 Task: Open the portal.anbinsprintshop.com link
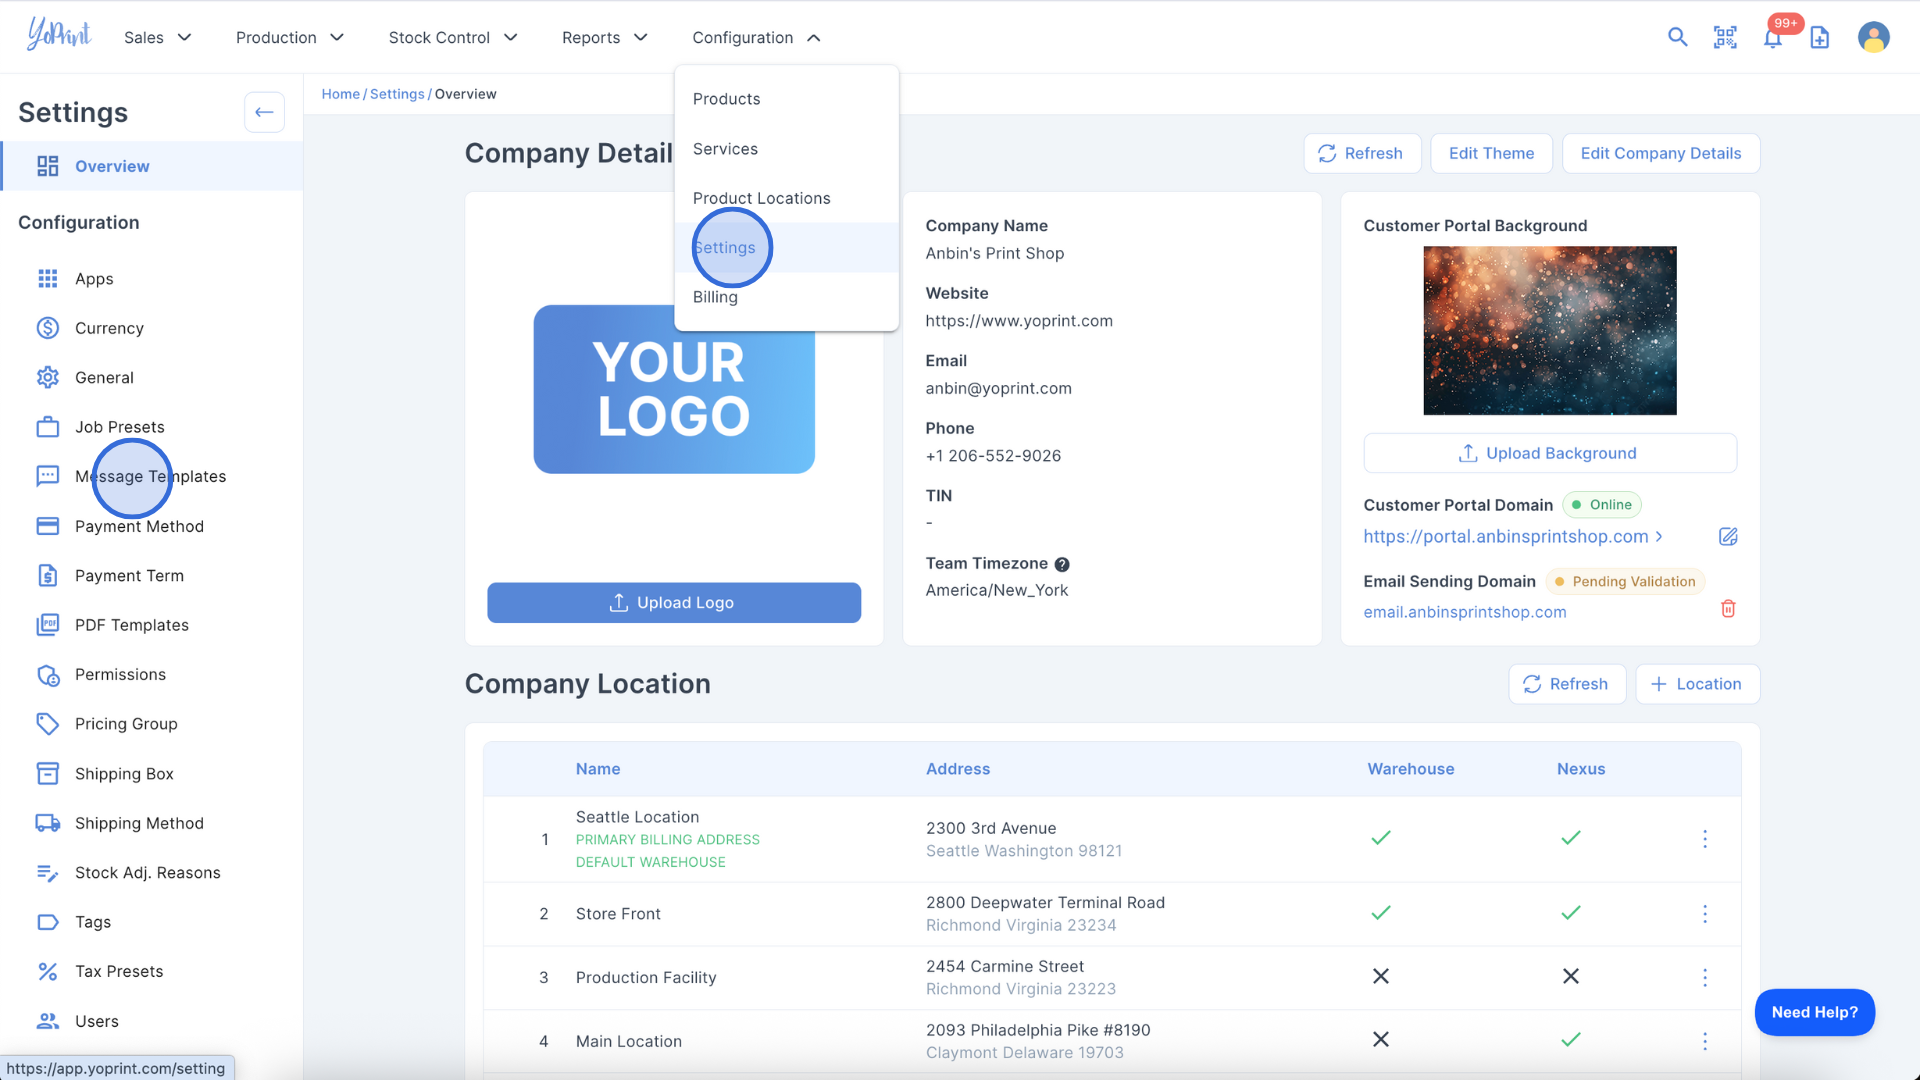pyautogui.click(x=1505, y=537)
